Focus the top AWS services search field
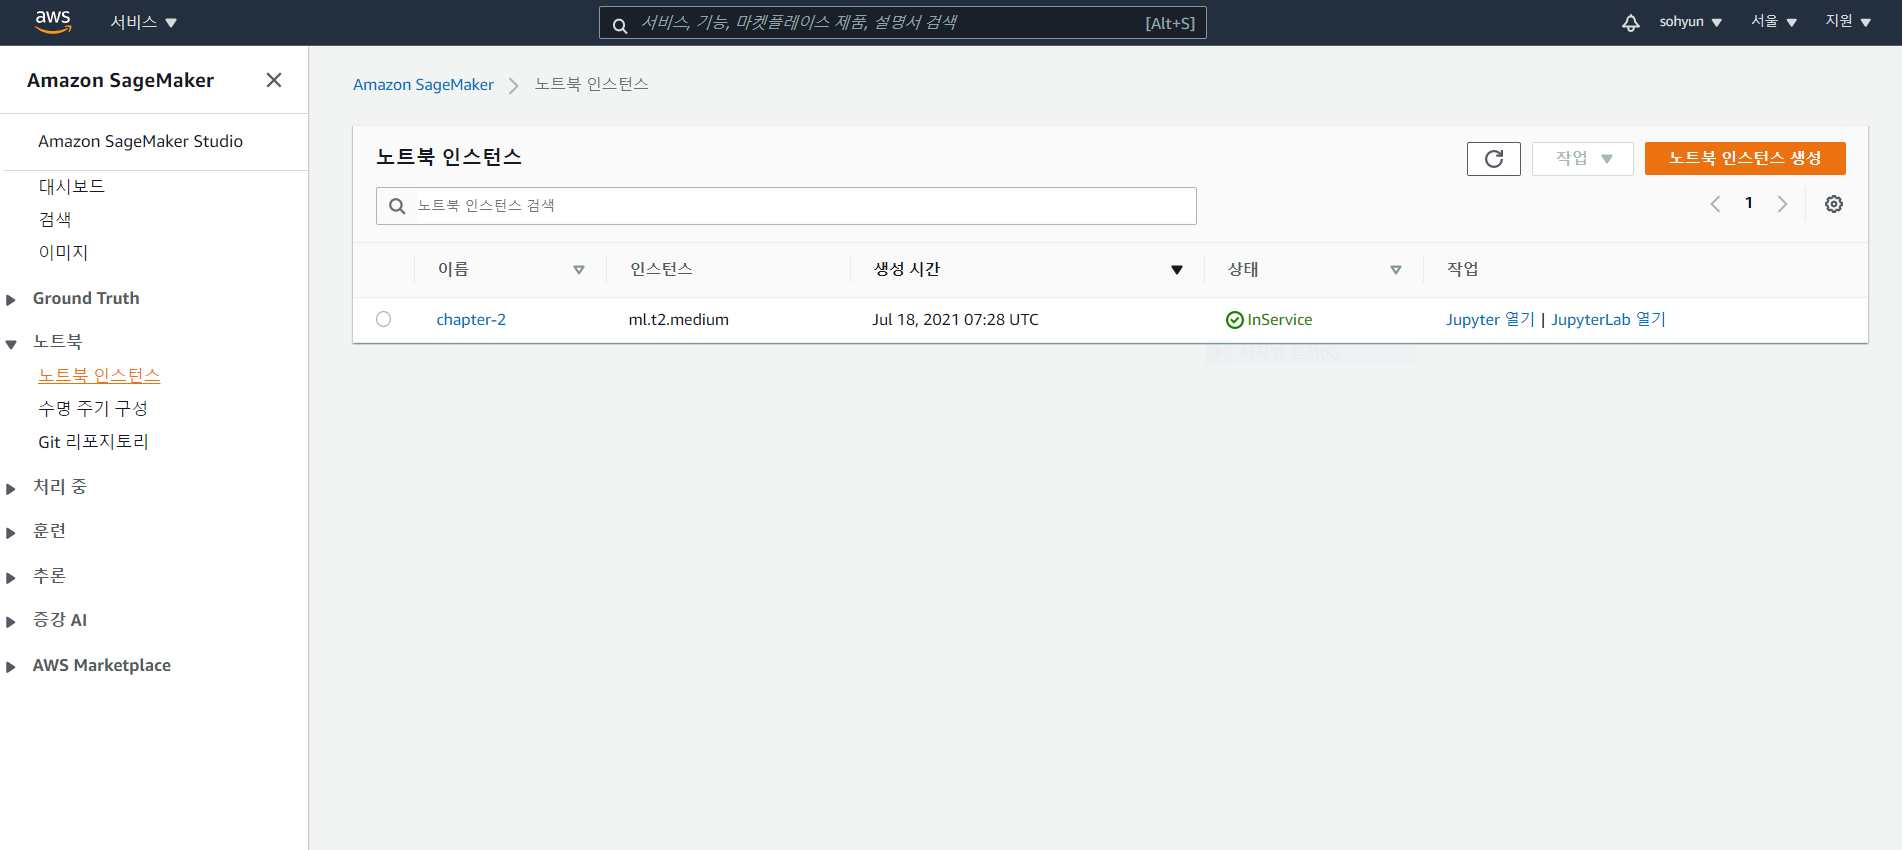1902x850 pixels. [903, 23]
